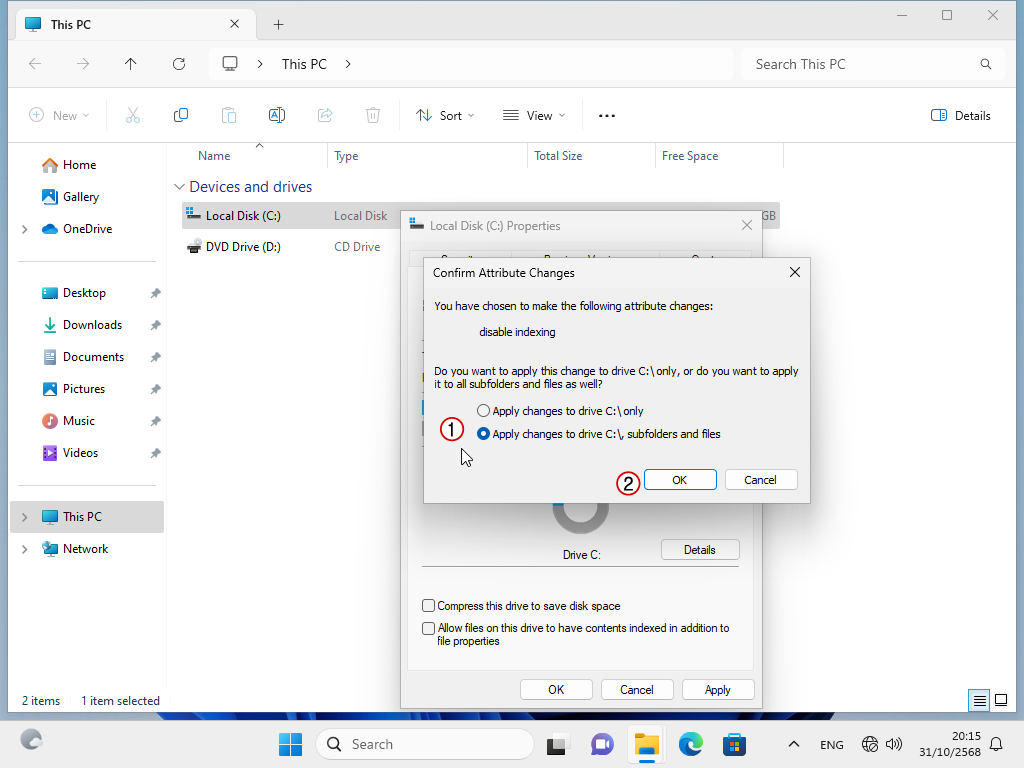Click the Cut scissors icon in toolbar

click(133, 115)
